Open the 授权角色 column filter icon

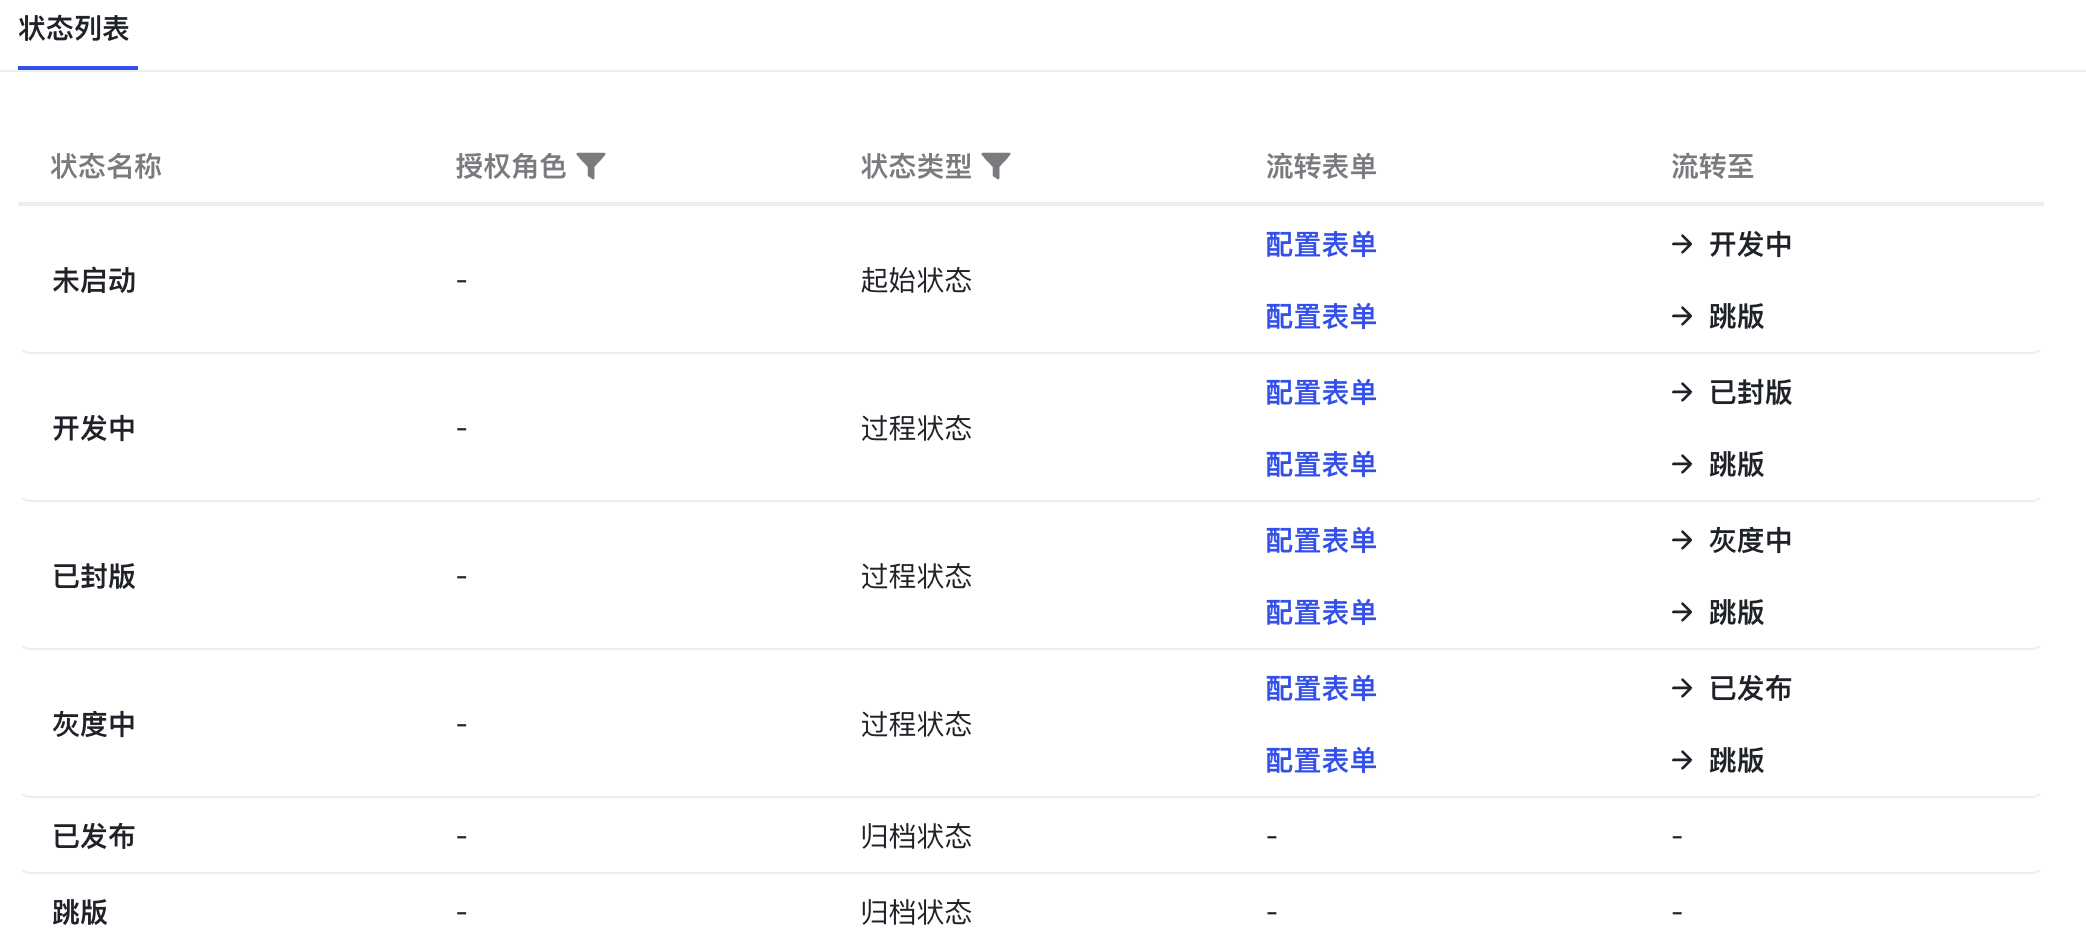[592, 165]
